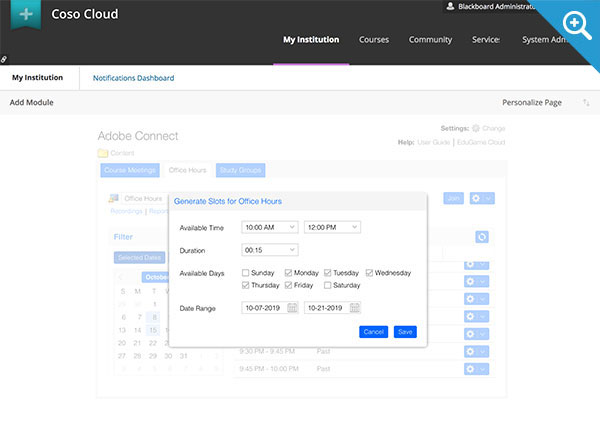Open gear menu for 9:45 PM - 10:00 PM slot
600x444 pixels.
pos(476,369)
